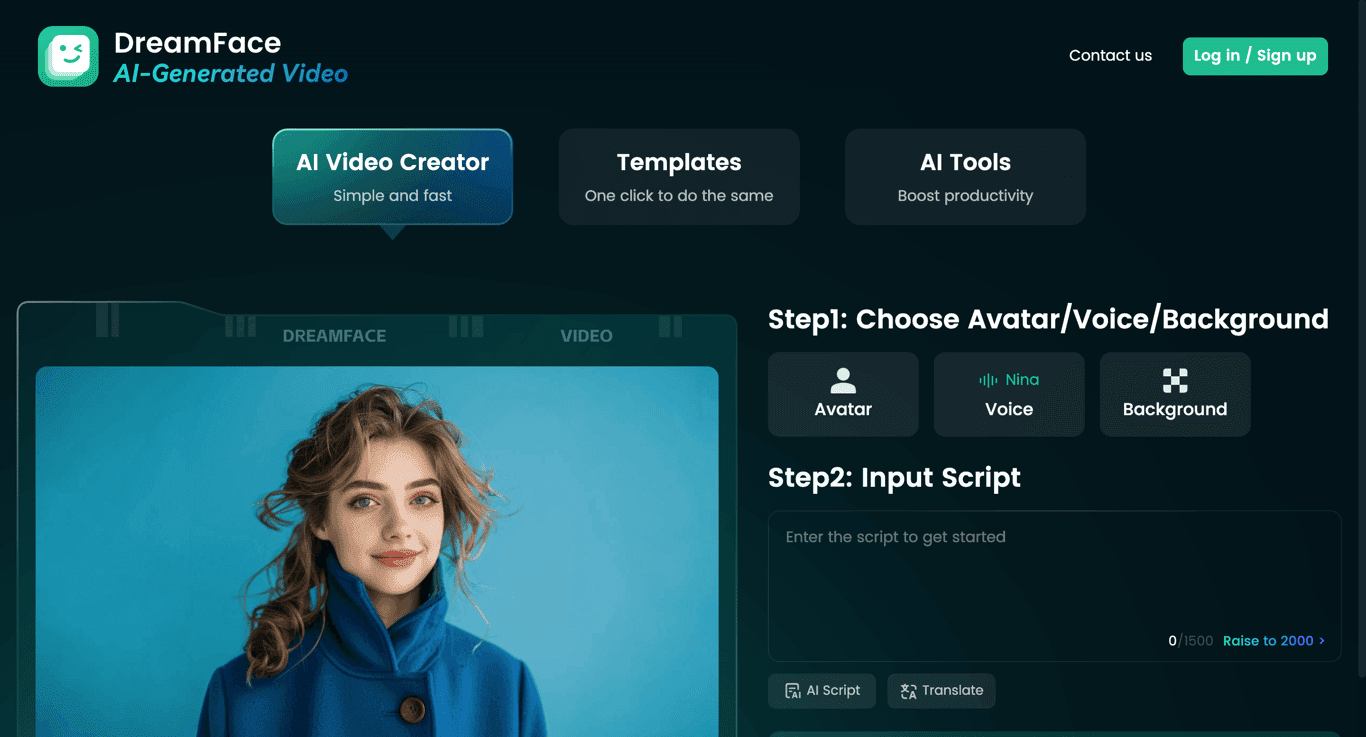
Task: Click the DreamFace logo icon
Action: [67, 56]
